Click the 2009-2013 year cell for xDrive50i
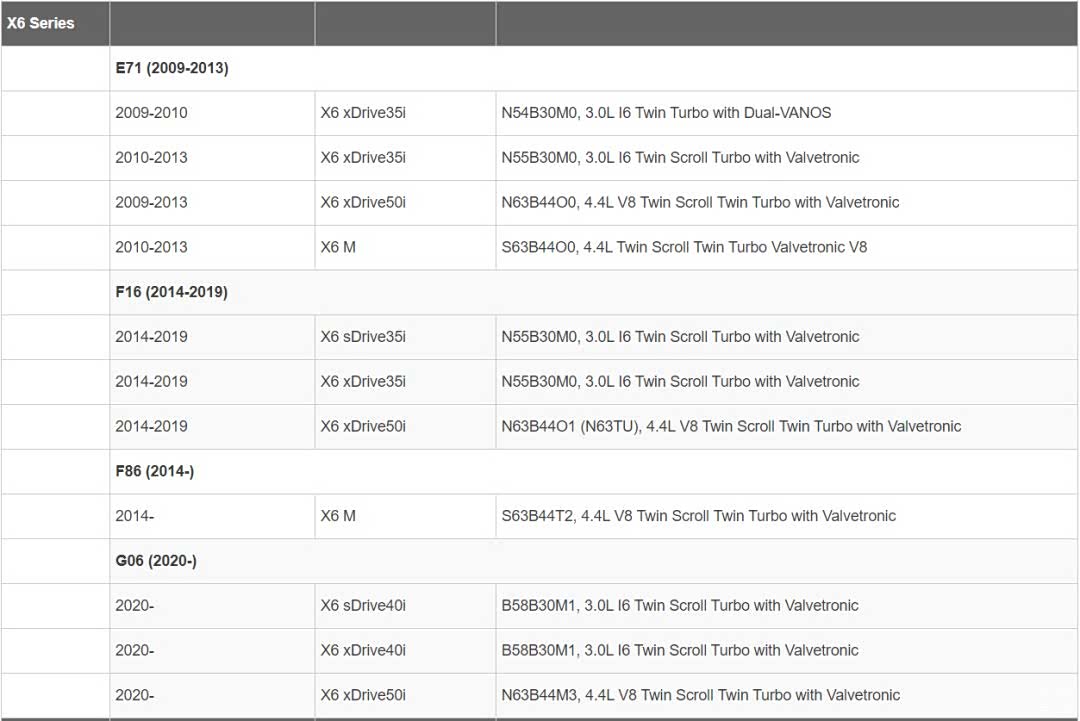Screen dimensions: 1080x721 (x=151, y=202)
